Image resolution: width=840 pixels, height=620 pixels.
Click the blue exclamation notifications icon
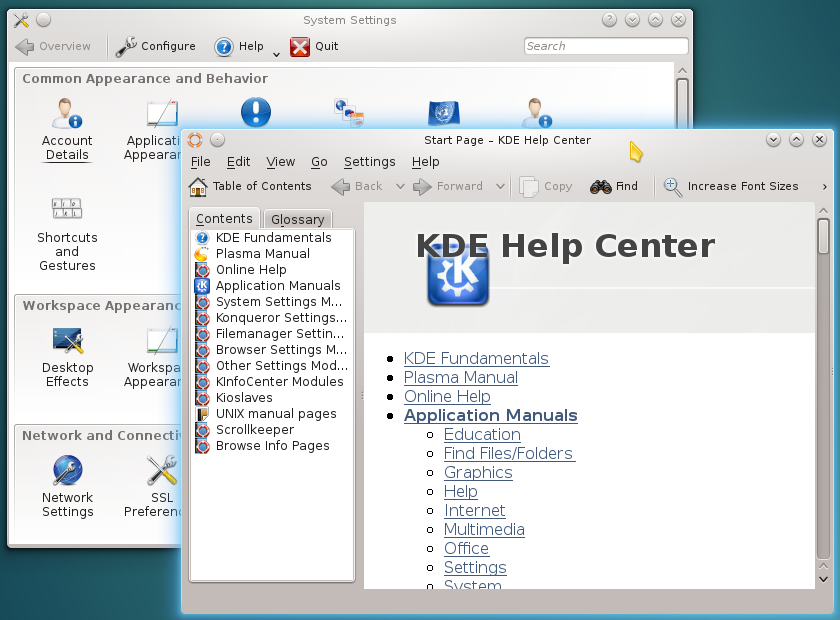click(256, 113)
